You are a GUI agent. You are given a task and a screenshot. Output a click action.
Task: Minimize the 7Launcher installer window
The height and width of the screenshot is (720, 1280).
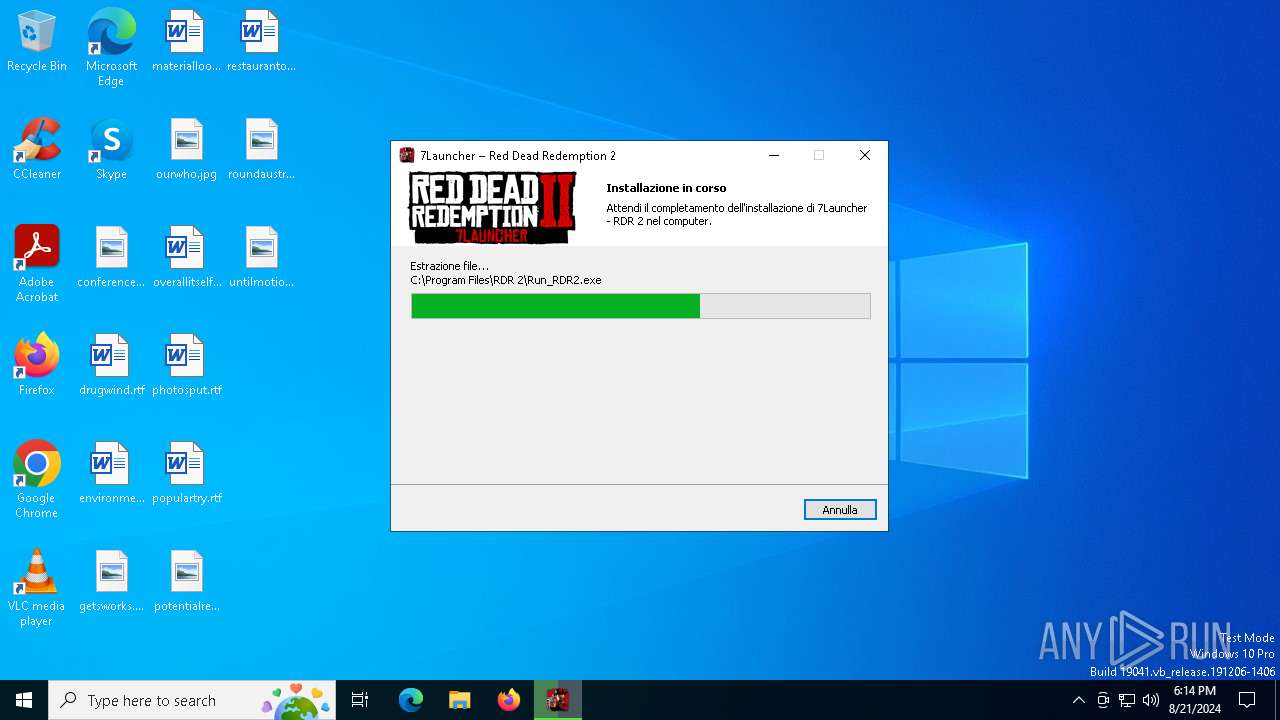pos(774,155)
